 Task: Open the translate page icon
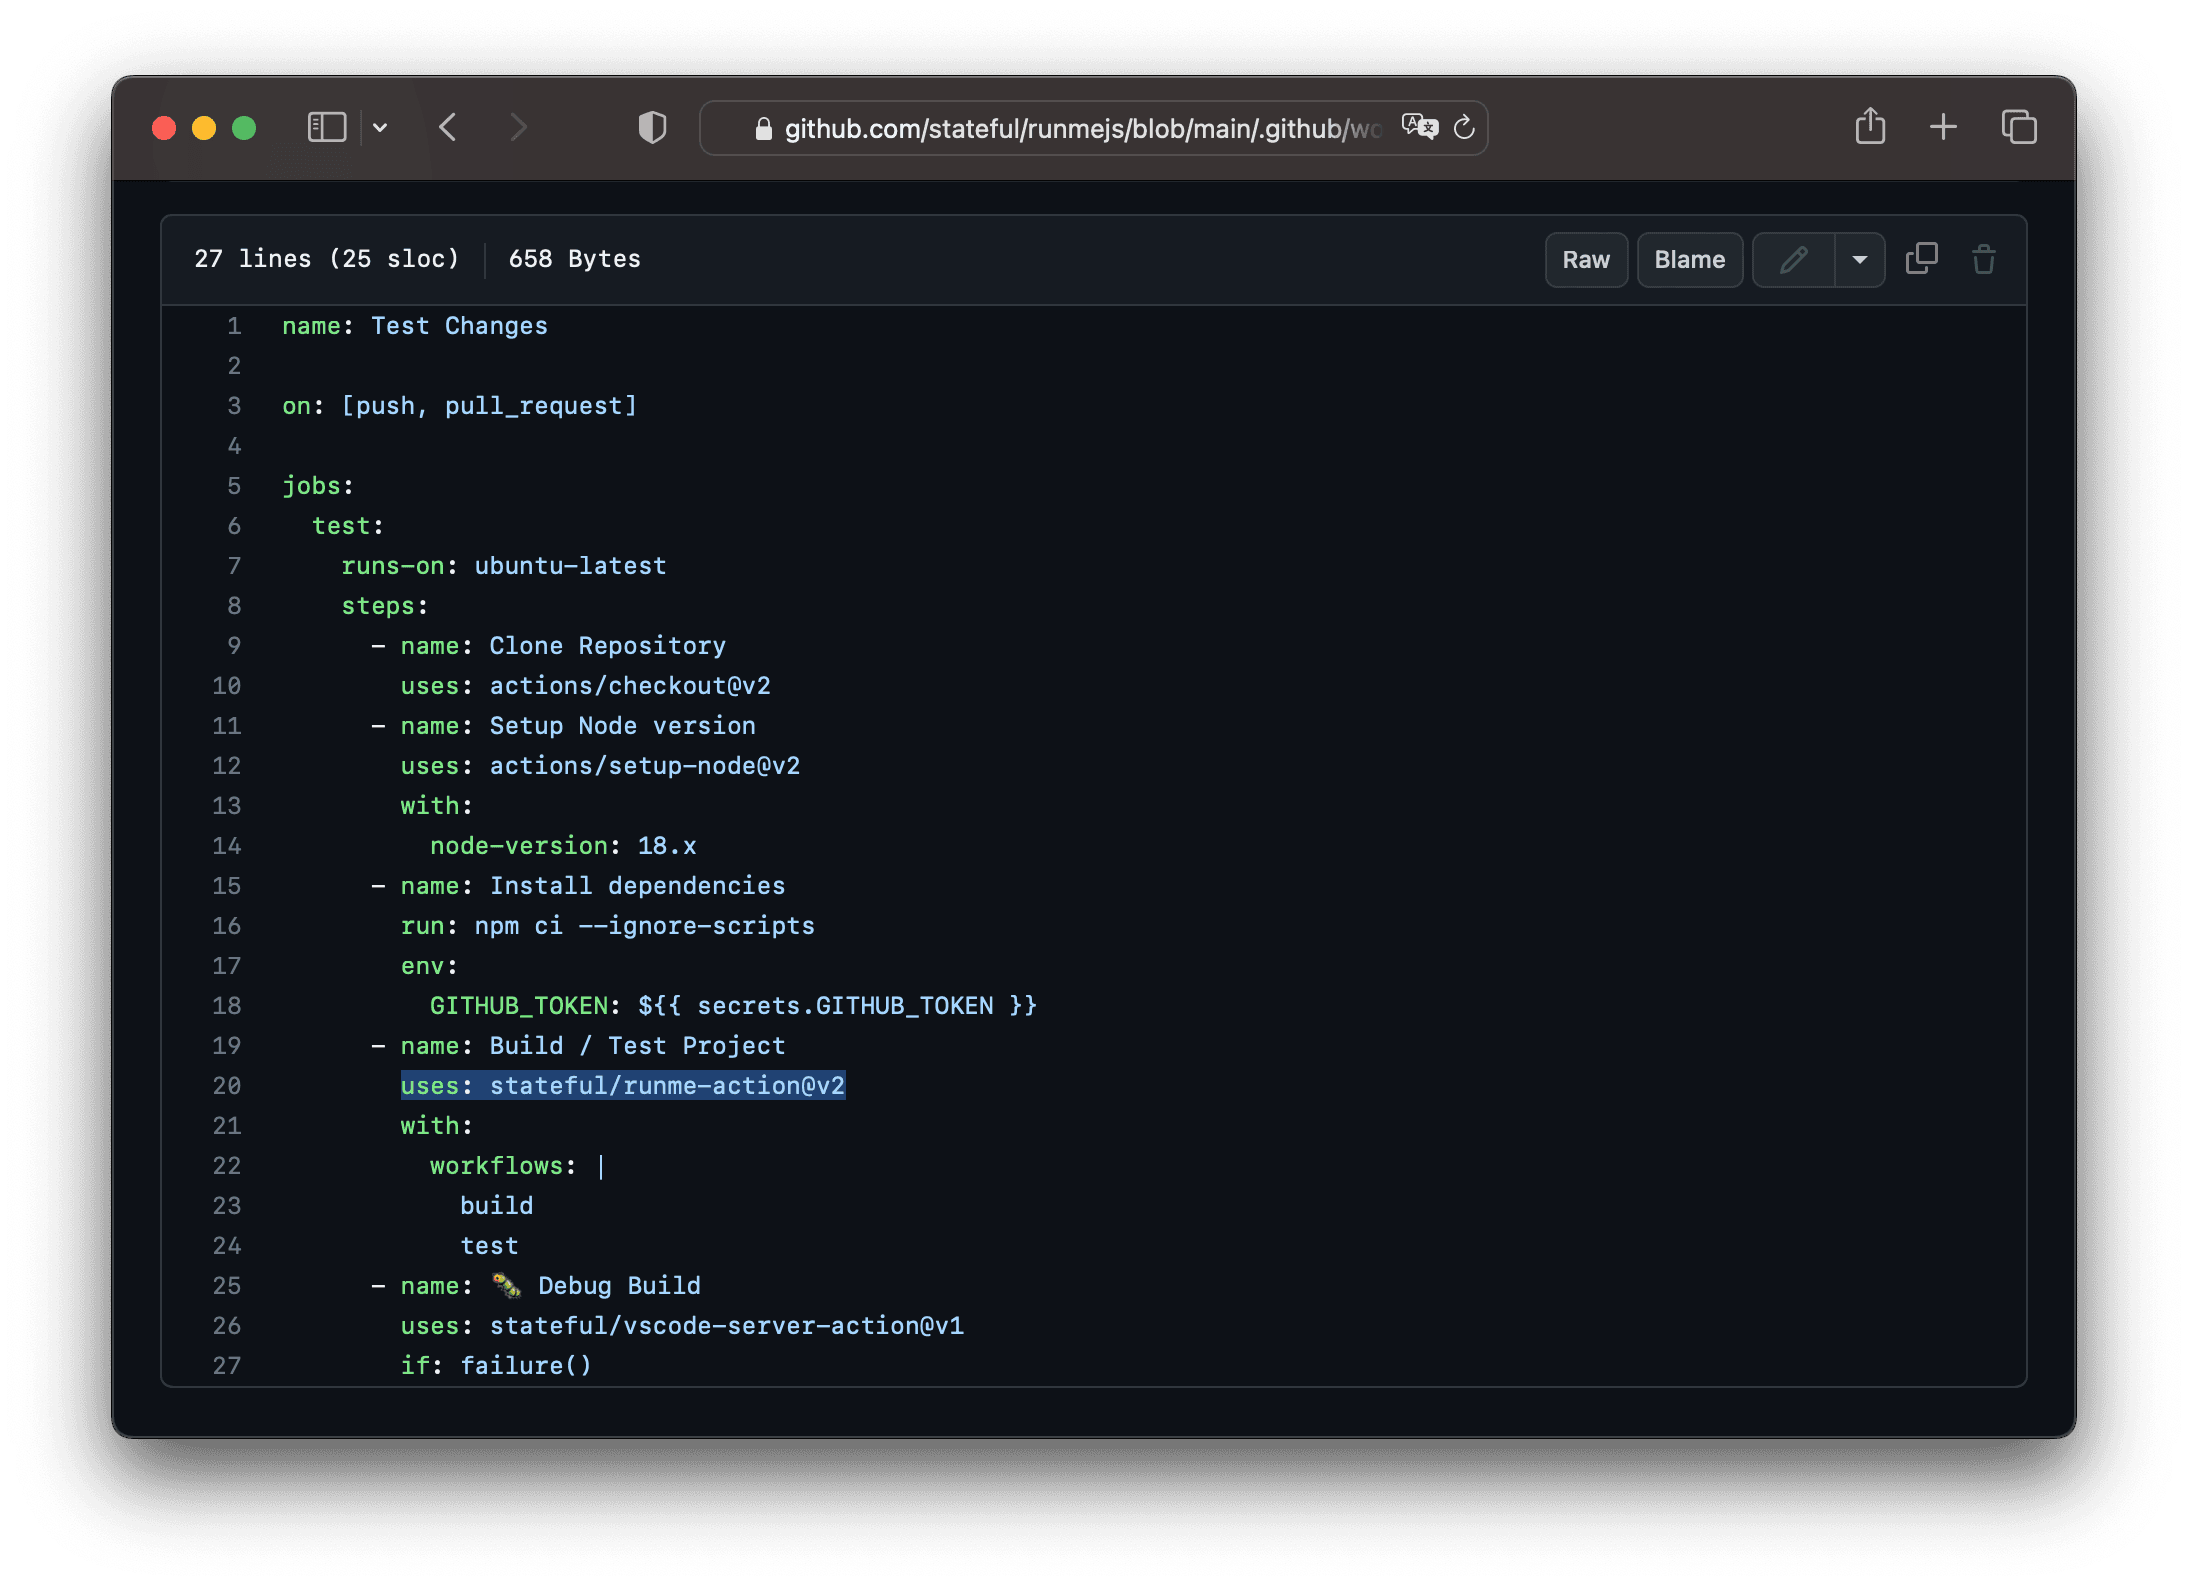click(x=1419, y=128)
